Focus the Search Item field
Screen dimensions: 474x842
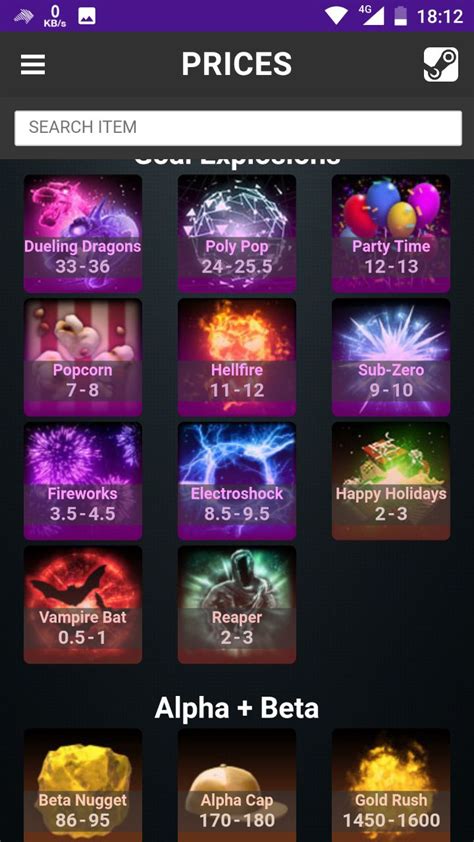click(238, 128)
